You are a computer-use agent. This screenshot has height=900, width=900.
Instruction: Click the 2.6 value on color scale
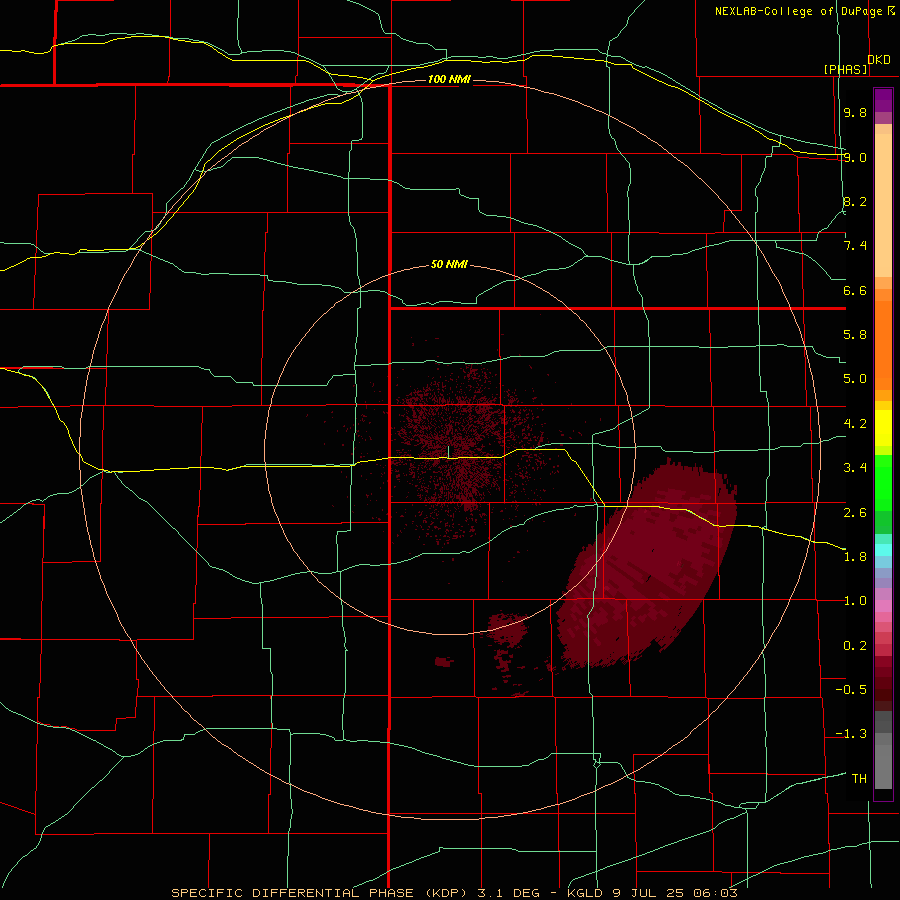coord(855,512)
